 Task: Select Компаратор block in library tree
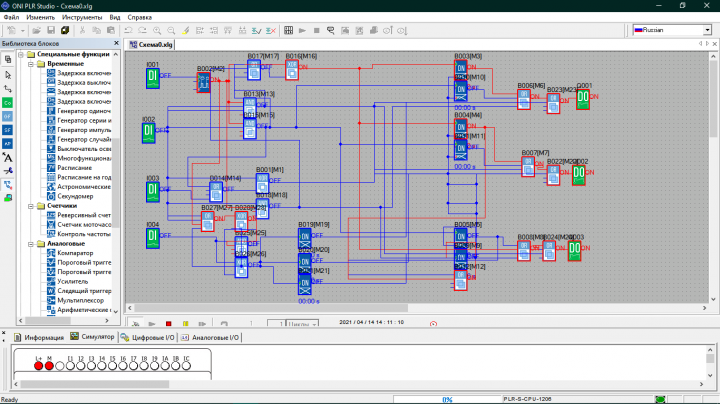74,253
